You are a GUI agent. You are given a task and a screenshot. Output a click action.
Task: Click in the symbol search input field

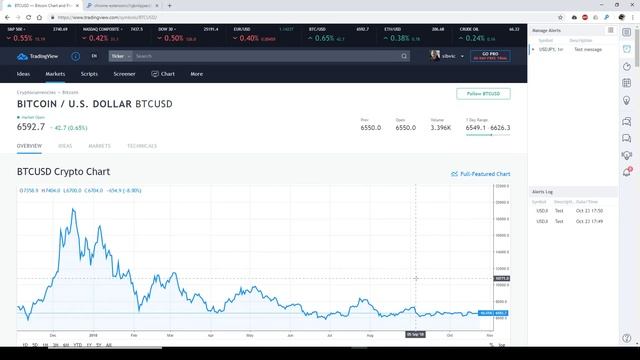[x=265, y=56]
